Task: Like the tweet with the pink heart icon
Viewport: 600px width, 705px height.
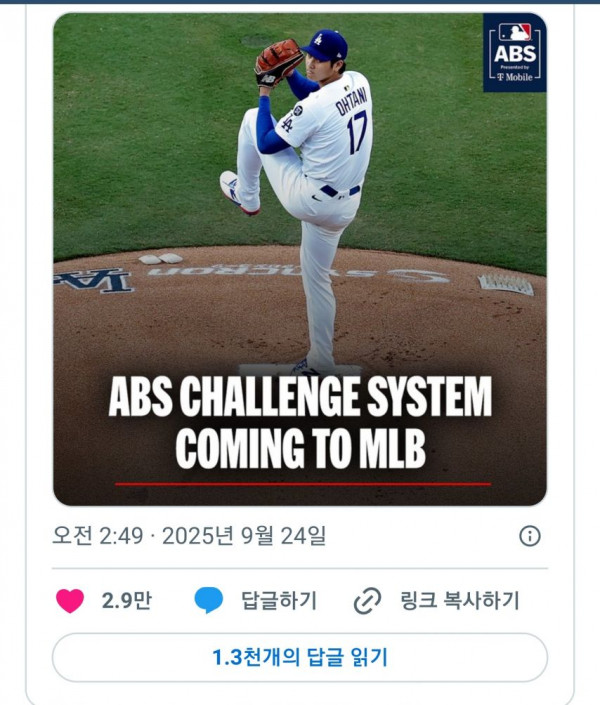Action: pyautogui.click(x=70, y=600)
